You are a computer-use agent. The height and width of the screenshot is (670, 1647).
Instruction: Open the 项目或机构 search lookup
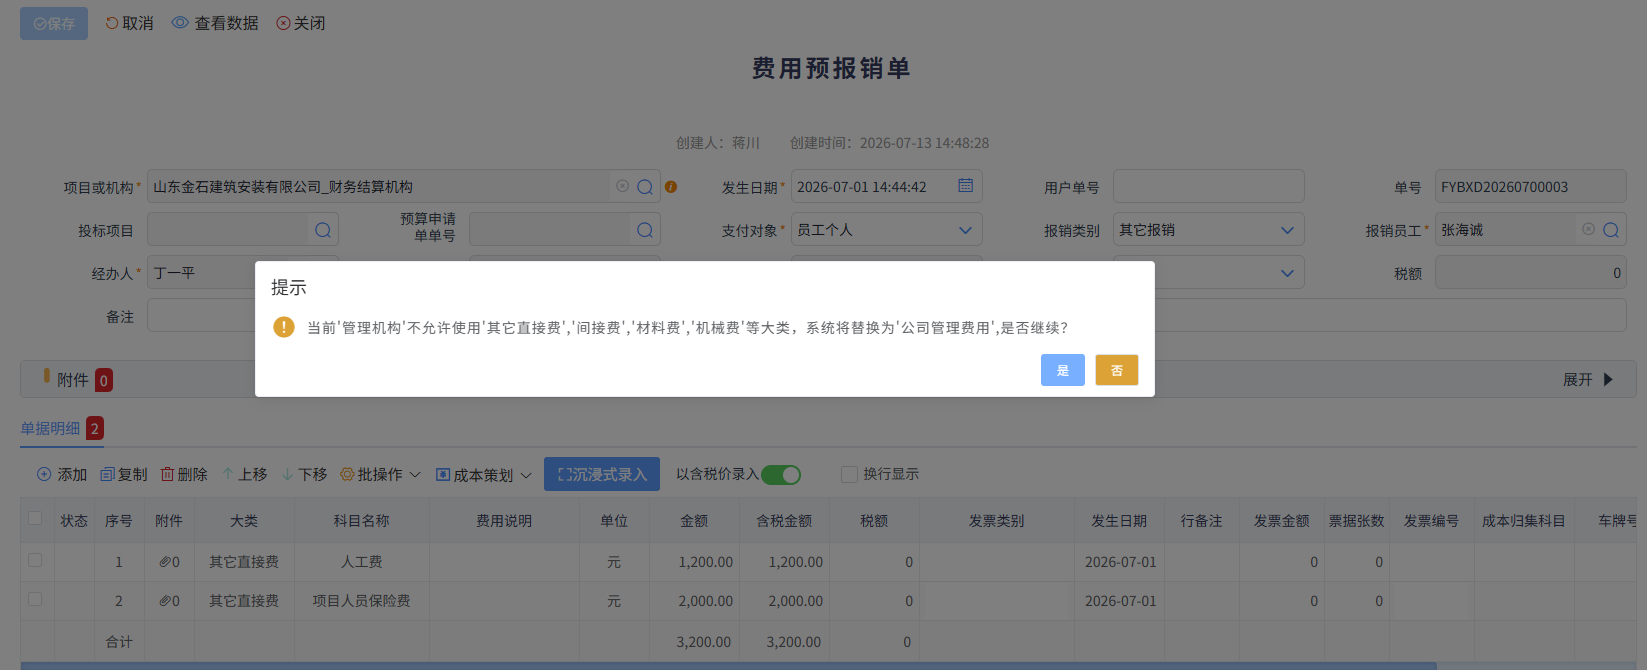point(645,187)
